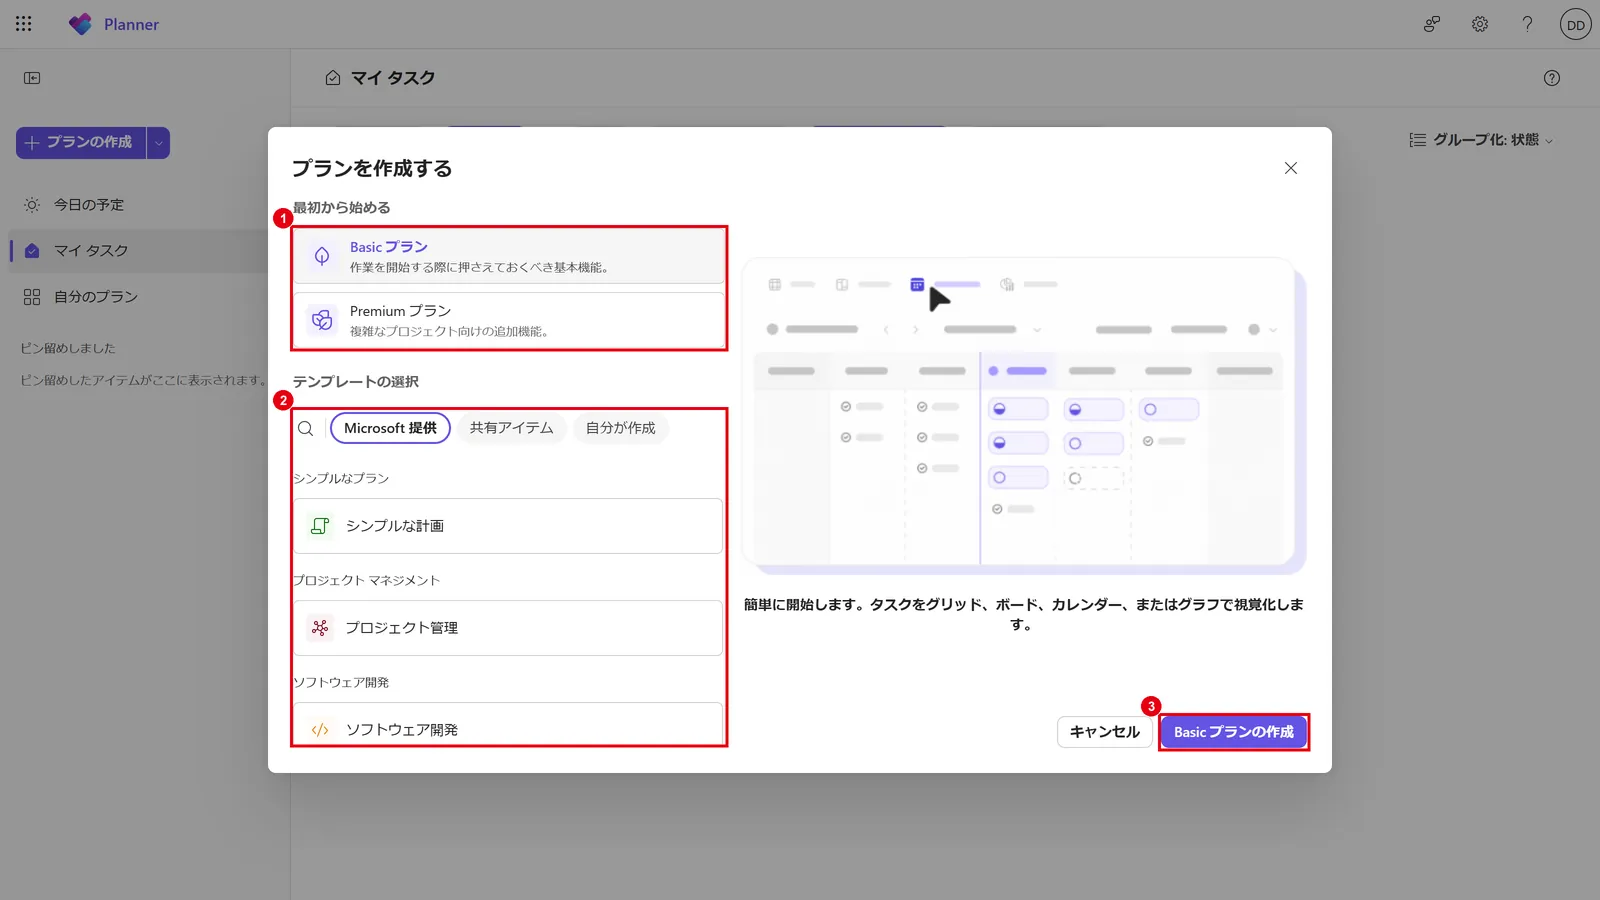
Task: Click the 今日の予定 sun icon
Action: pyautogui.click(x=32, y=205)
